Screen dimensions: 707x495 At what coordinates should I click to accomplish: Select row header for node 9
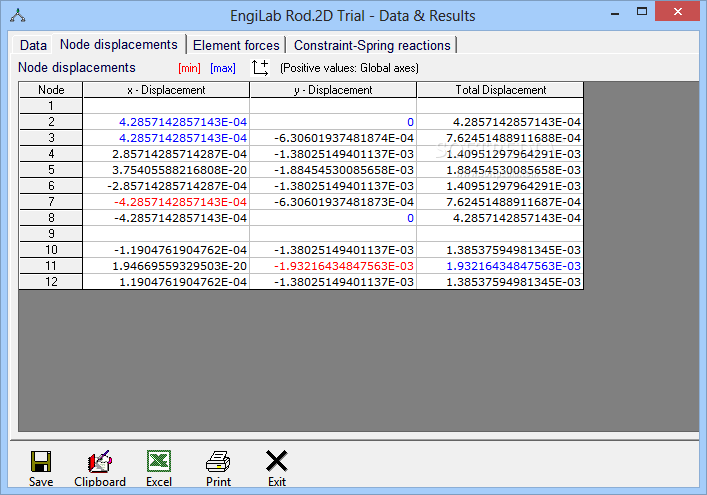coord(51,234)
